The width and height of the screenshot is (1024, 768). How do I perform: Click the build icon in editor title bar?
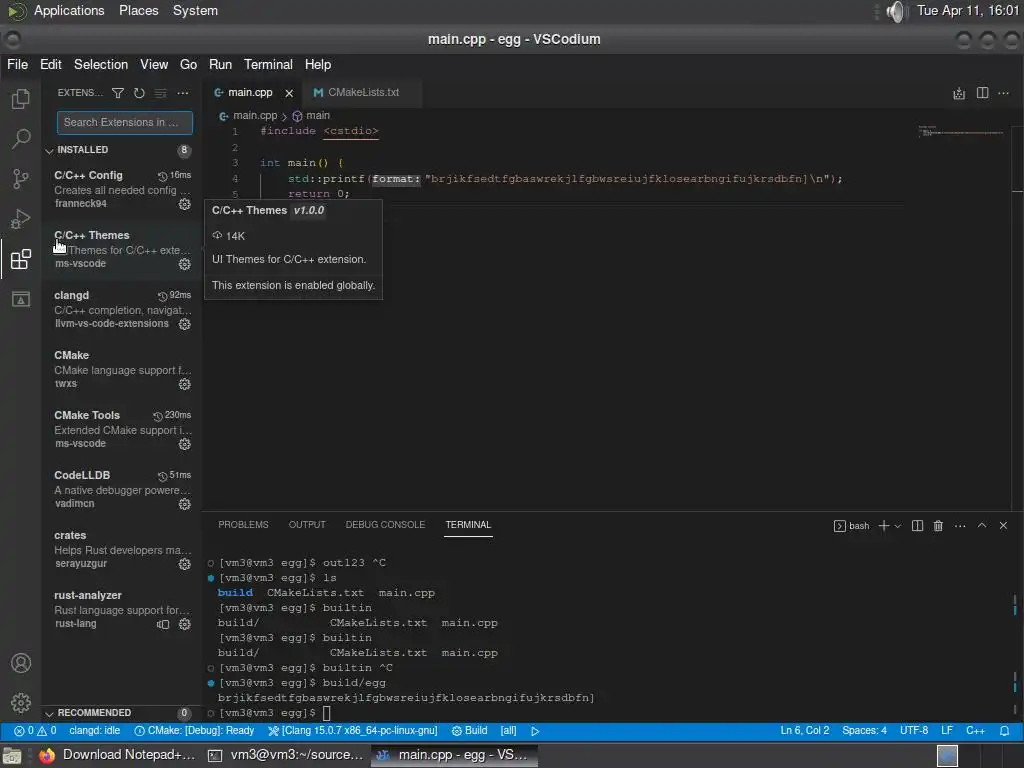[959, 93]
